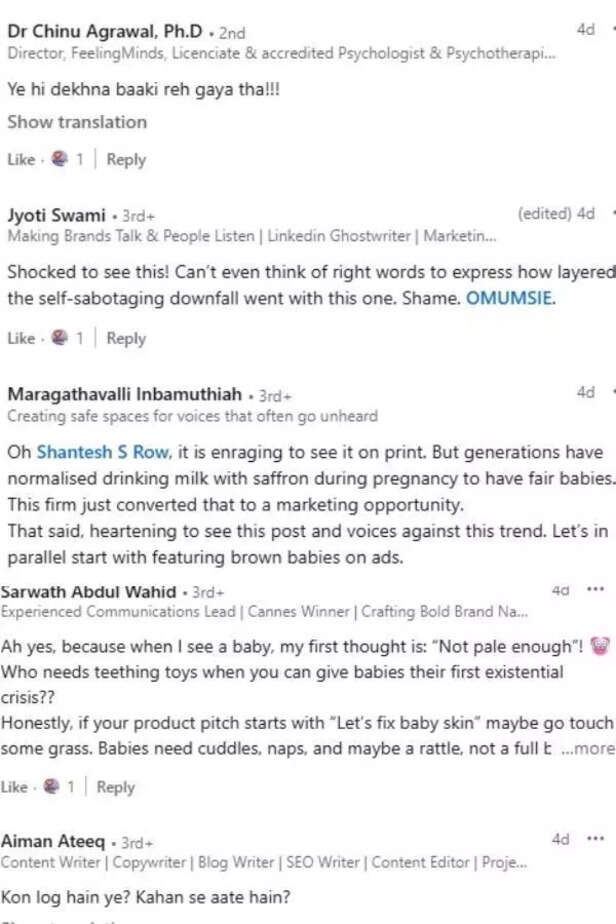Reply to Dr Chinu Agrawal's comment
The width and height of the screenshot is (616, 924).
pos(126,159)
